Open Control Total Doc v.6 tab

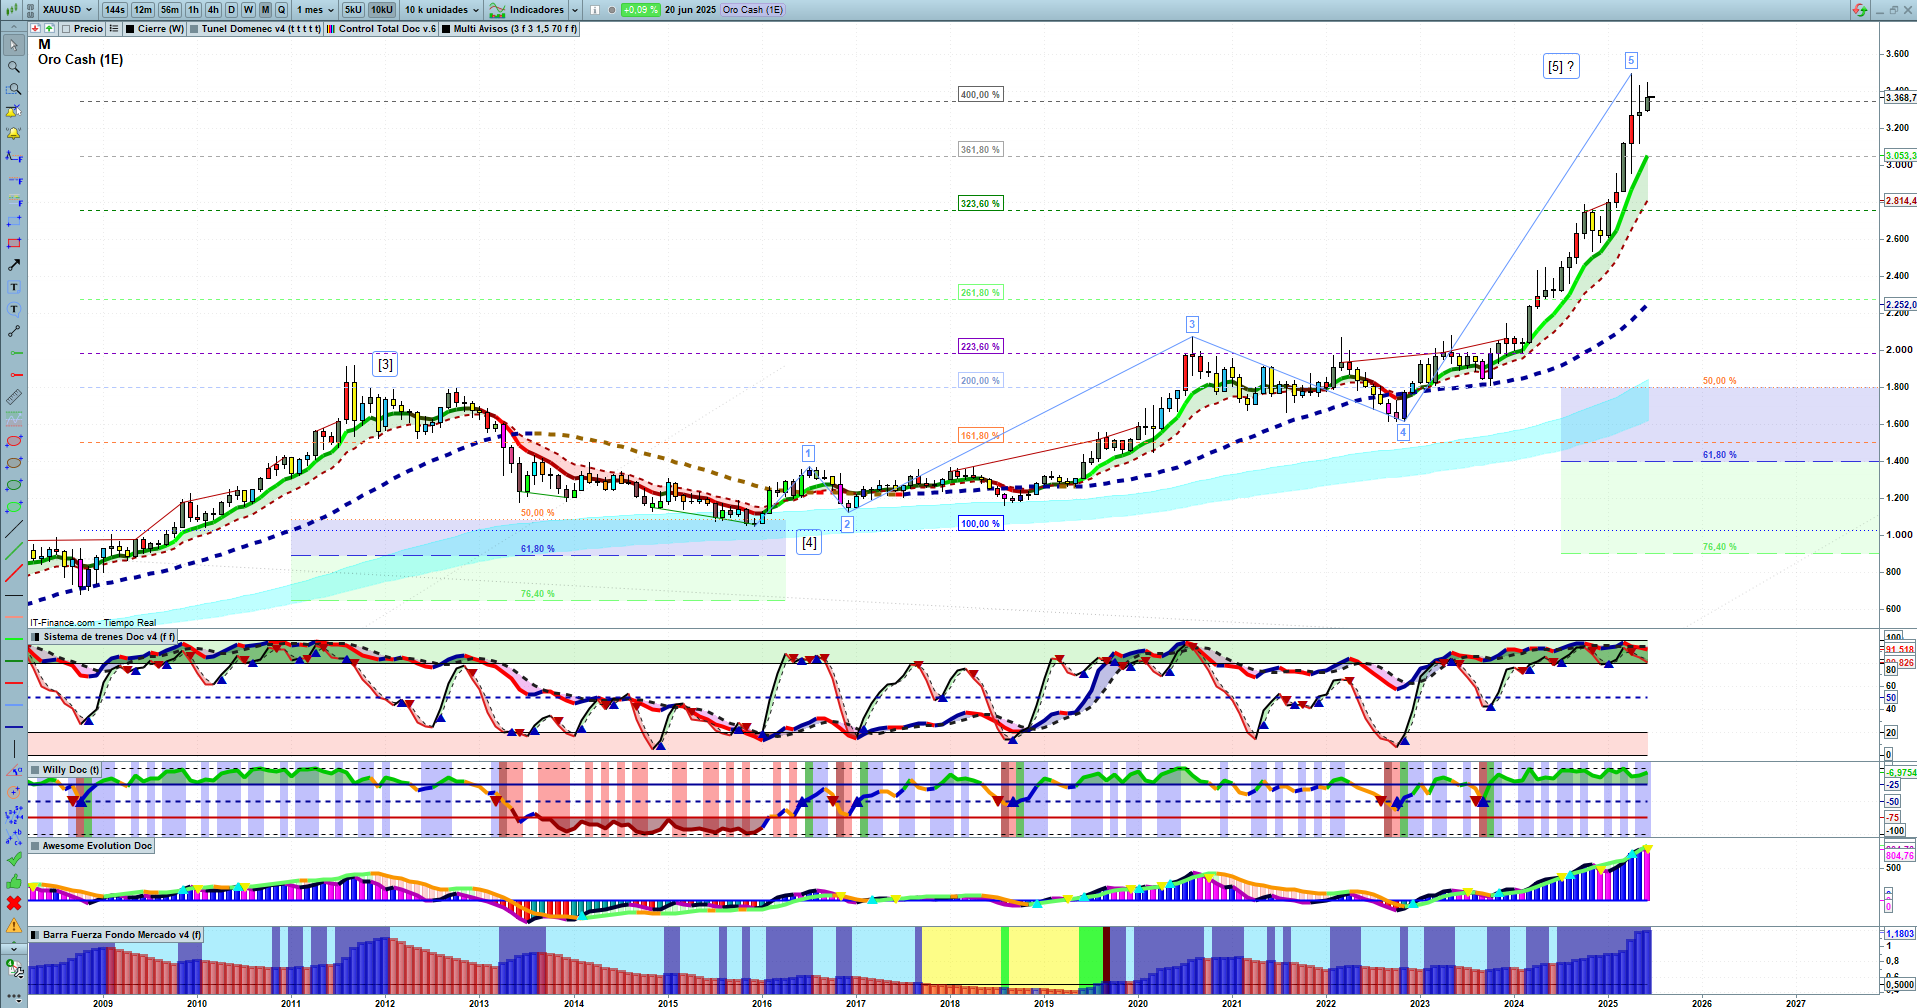click(x=381, y=29)
